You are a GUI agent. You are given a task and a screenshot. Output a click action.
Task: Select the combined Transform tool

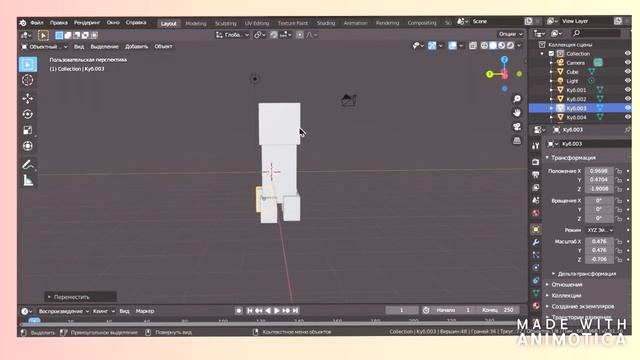(28, 146)
